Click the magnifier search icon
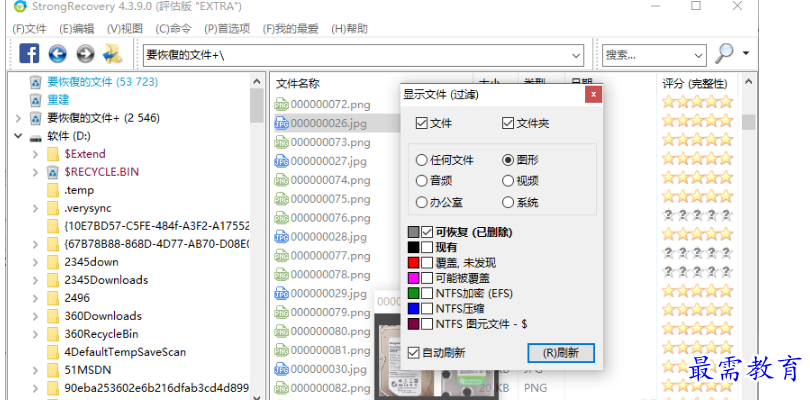The width and height of the screenshot is (810, 400). tap(724, 53)
